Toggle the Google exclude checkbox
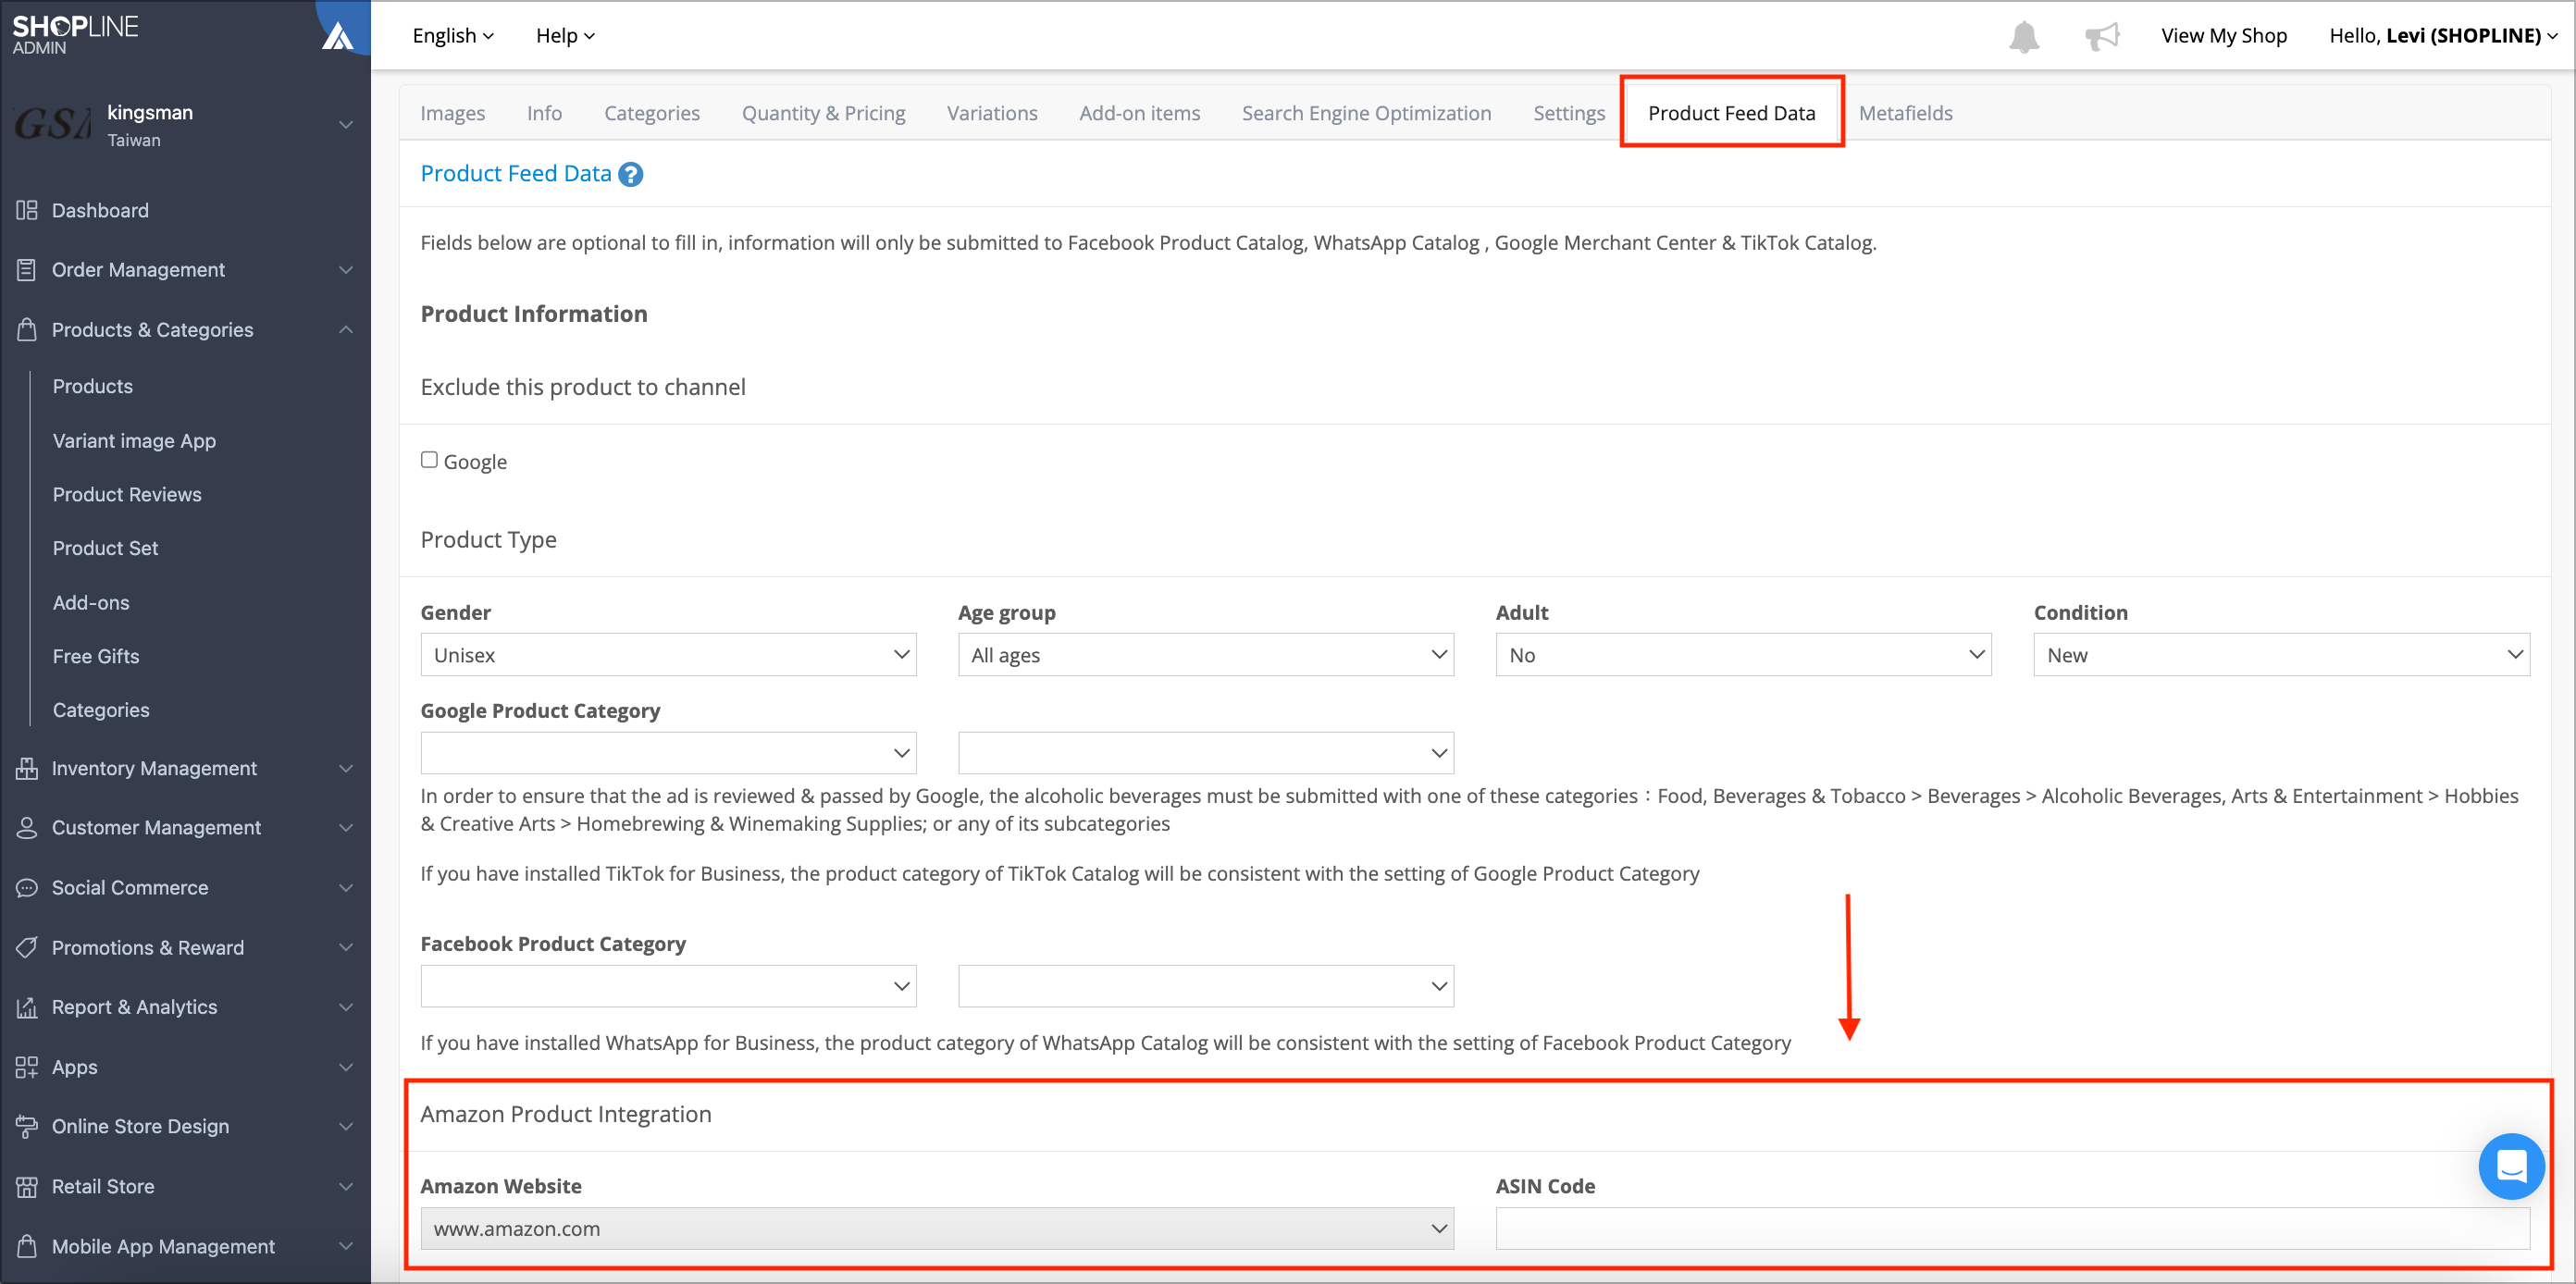Screen dimensions: 2576x1284 [x=429, y=460]
